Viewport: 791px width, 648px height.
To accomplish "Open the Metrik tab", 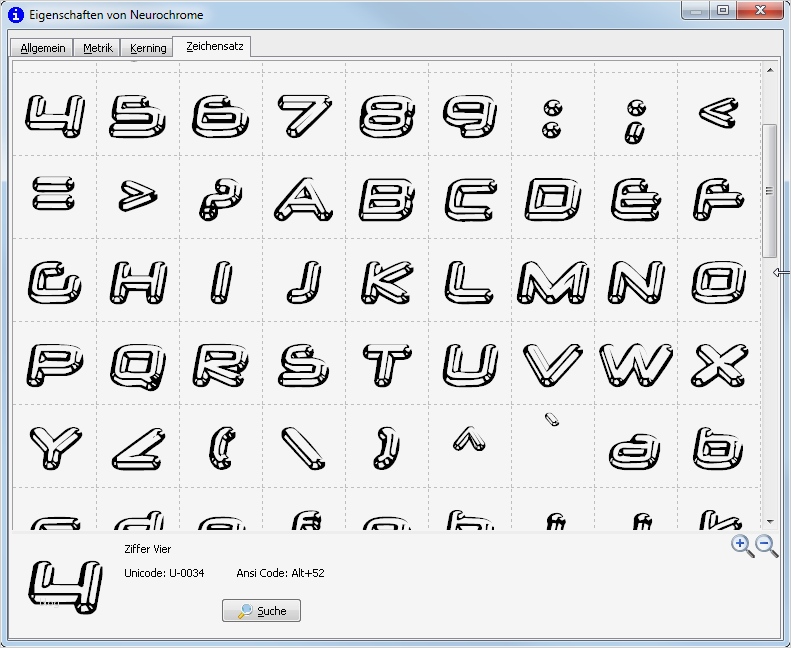I will point(98,48).
